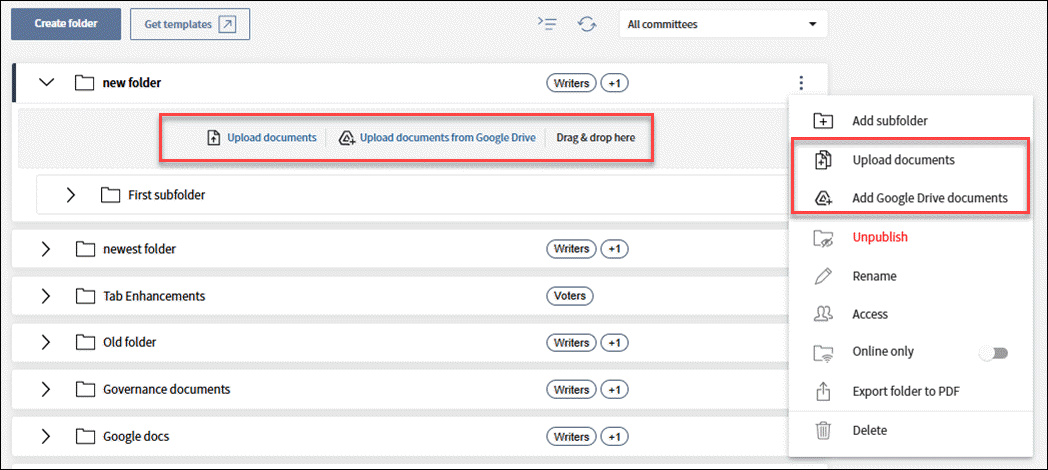
Task: Click the Delete trash icon
Action: [x=823, y=430]
